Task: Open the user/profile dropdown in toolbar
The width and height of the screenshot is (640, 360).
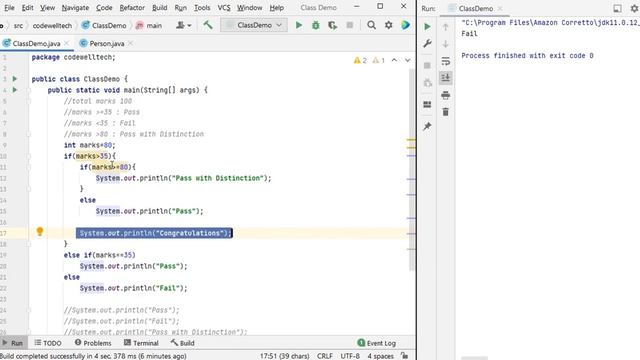Action: pos(183,25)
